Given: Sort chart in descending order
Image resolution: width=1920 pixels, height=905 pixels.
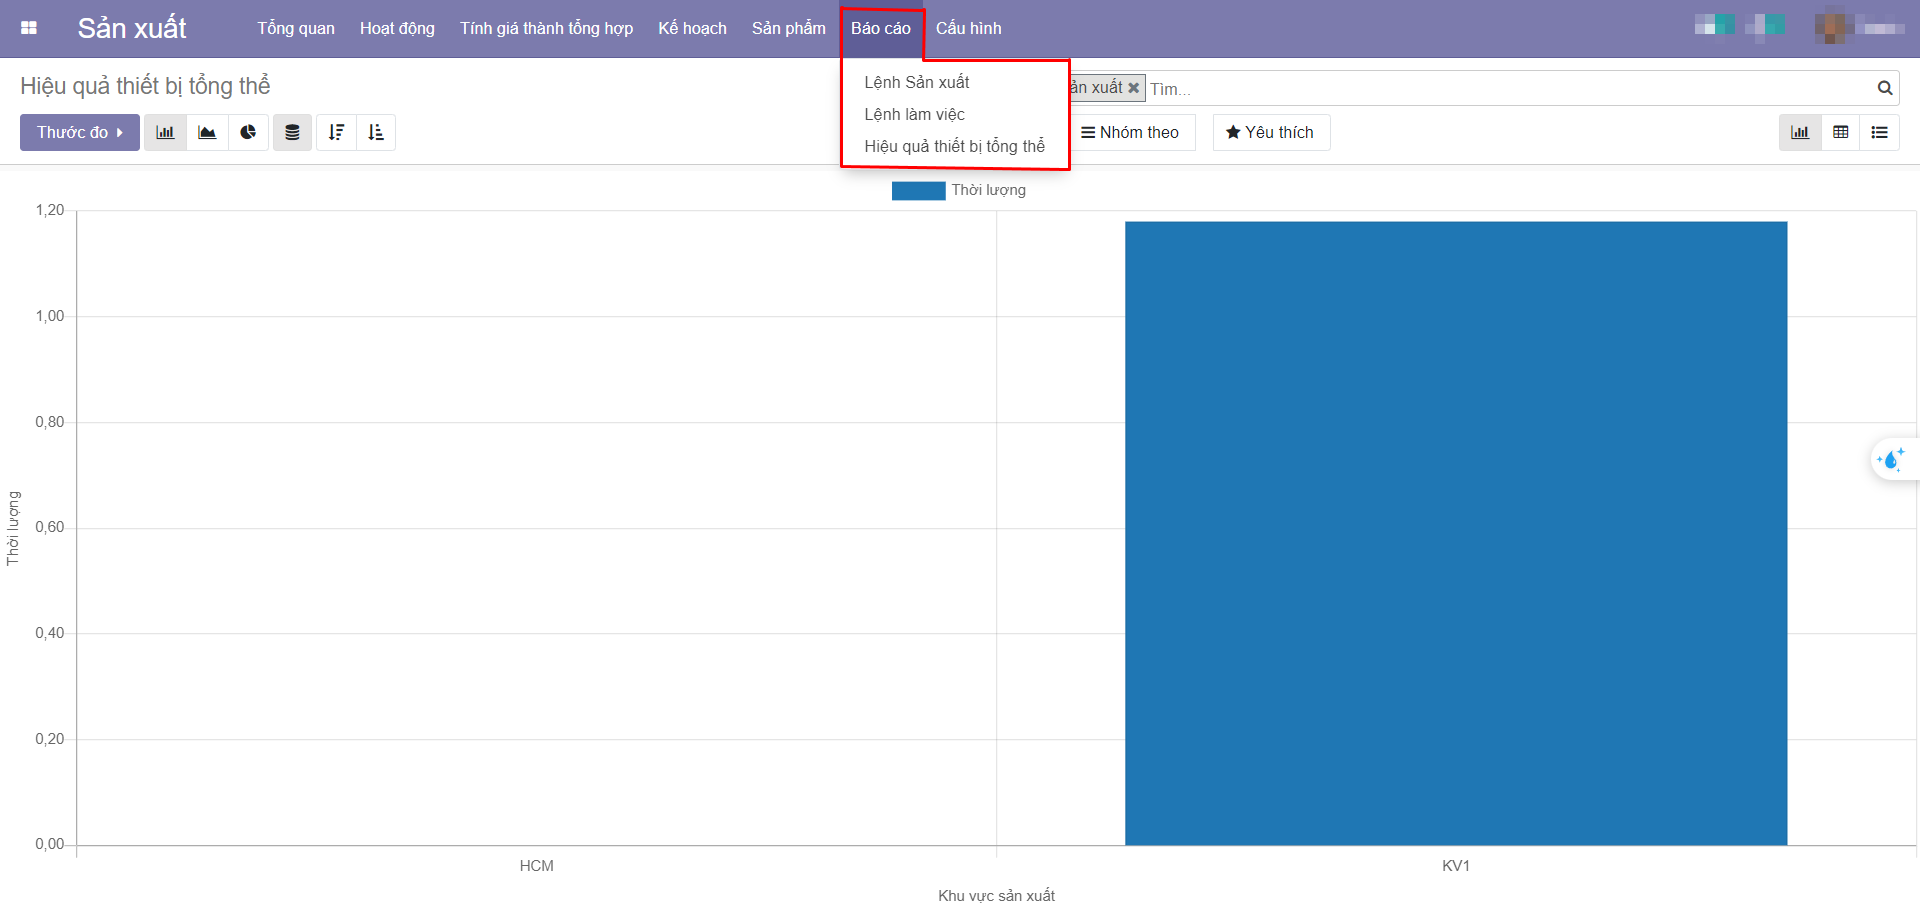Looking at the screenshot, I should point(336,132).
